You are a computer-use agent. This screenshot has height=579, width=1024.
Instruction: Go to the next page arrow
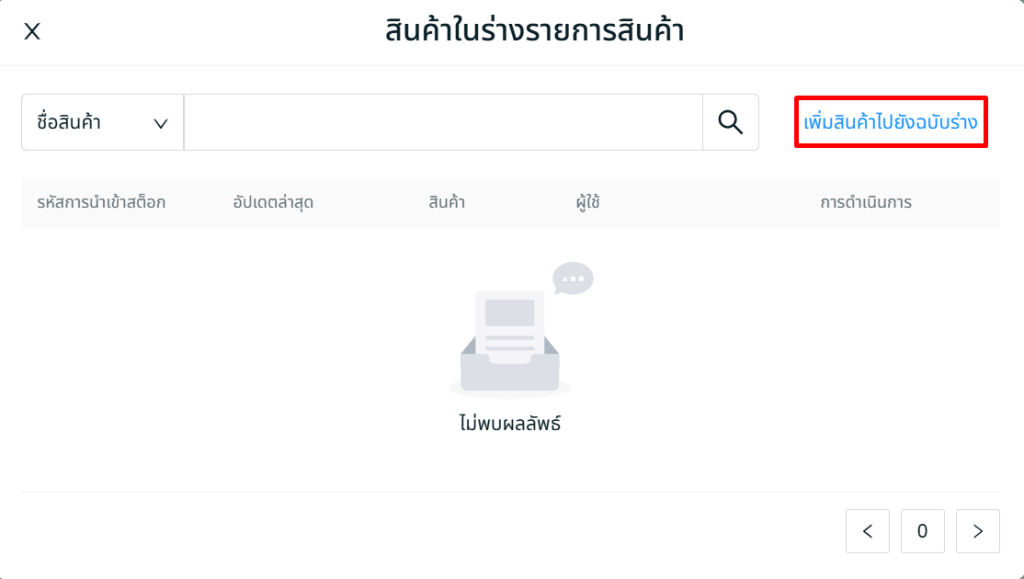(x=978, y=531)
